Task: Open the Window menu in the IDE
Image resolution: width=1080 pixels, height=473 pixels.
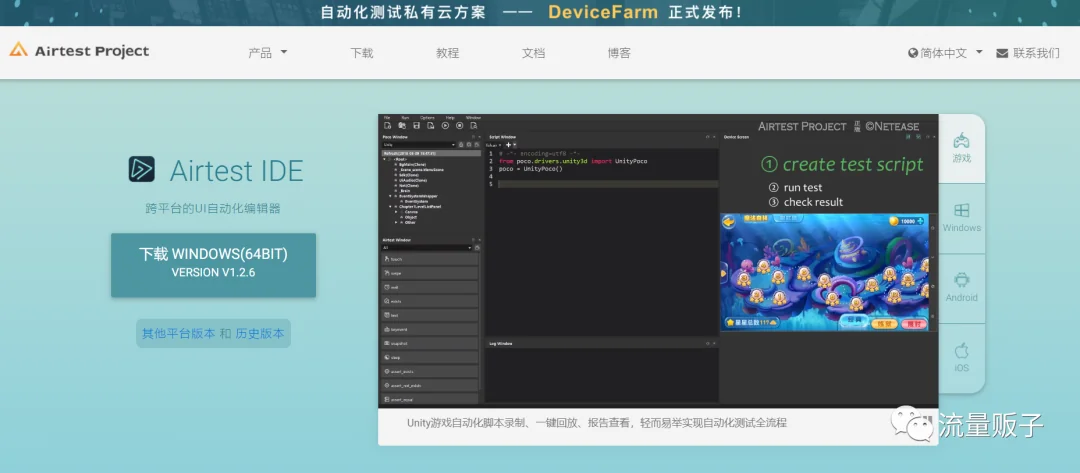Action: pyautogui.click(x=473, y=118)
